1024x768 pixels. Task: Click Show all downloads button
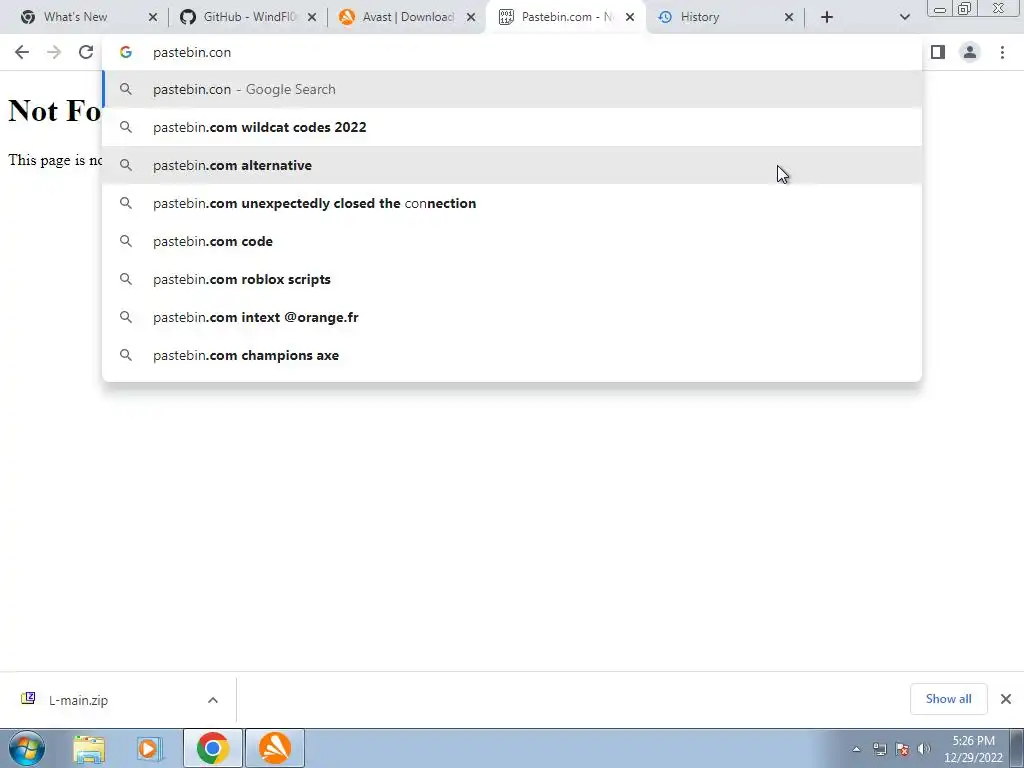pyautogui.click(x=948, y=699)
